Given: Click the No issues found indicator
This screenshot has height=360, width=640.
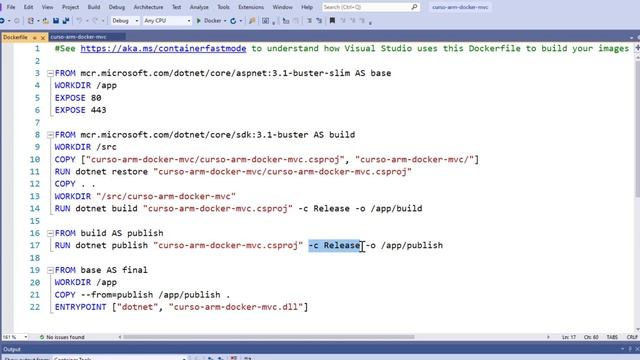Looking at the screenshot, I should tap(62, 337).
